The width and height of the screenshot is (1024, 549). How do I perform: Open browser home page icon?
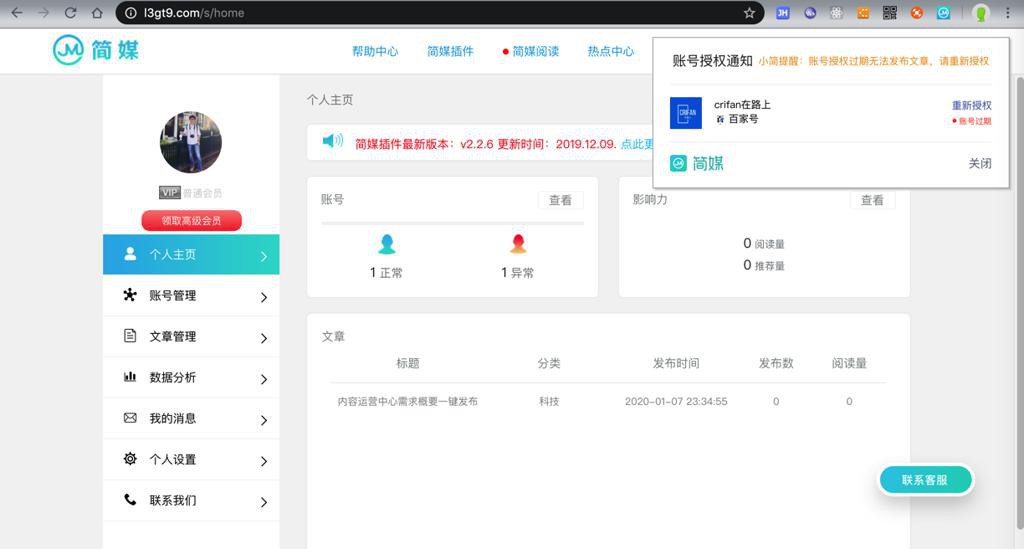tap(97, 12)
